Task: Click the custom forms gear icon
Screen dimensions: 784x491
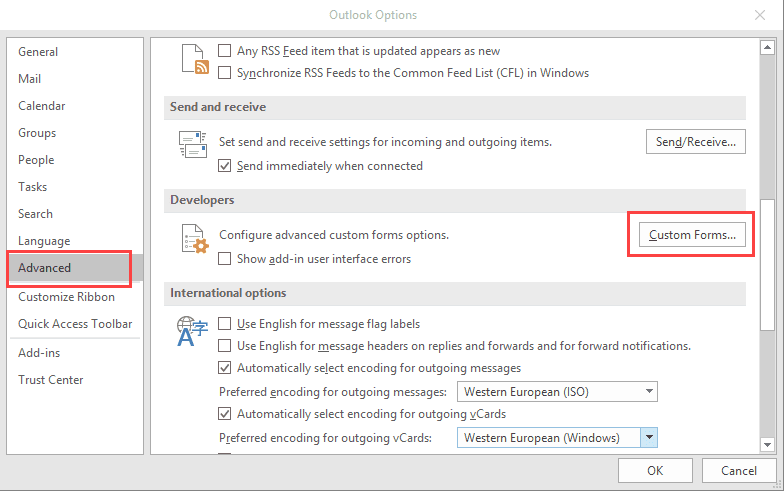Action: 195,238
